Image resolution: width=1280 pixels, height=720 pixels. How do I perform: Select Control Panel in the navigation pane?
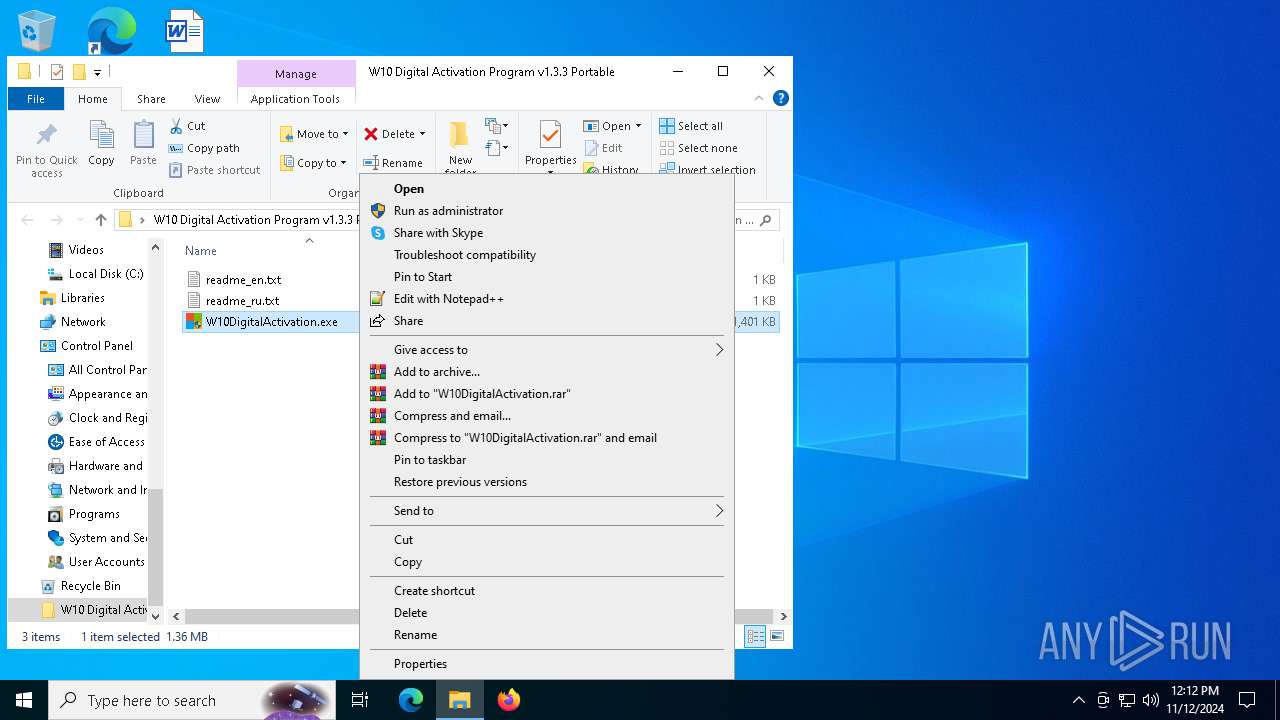pyautogui.click(x=97, y=346)
